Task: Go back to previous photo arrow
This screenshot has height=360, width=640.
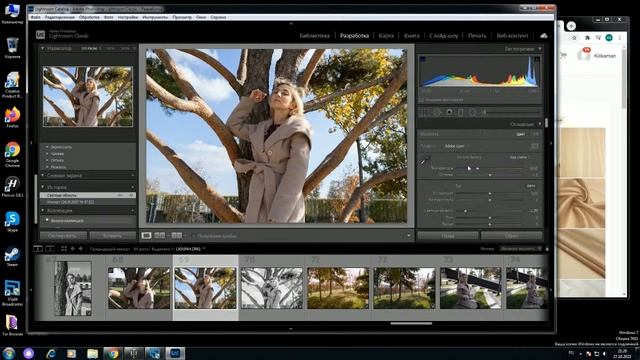Action: click(72, 249)
